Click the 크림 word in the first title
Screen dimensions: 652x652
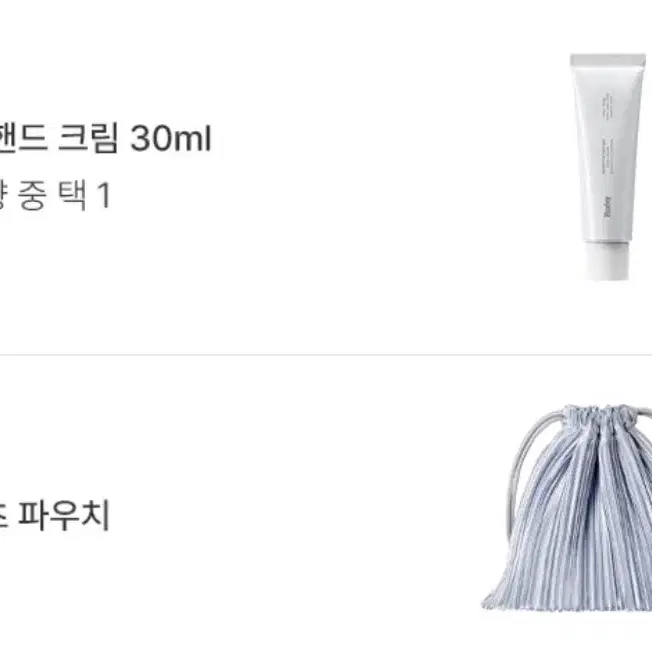click(88, 138)
